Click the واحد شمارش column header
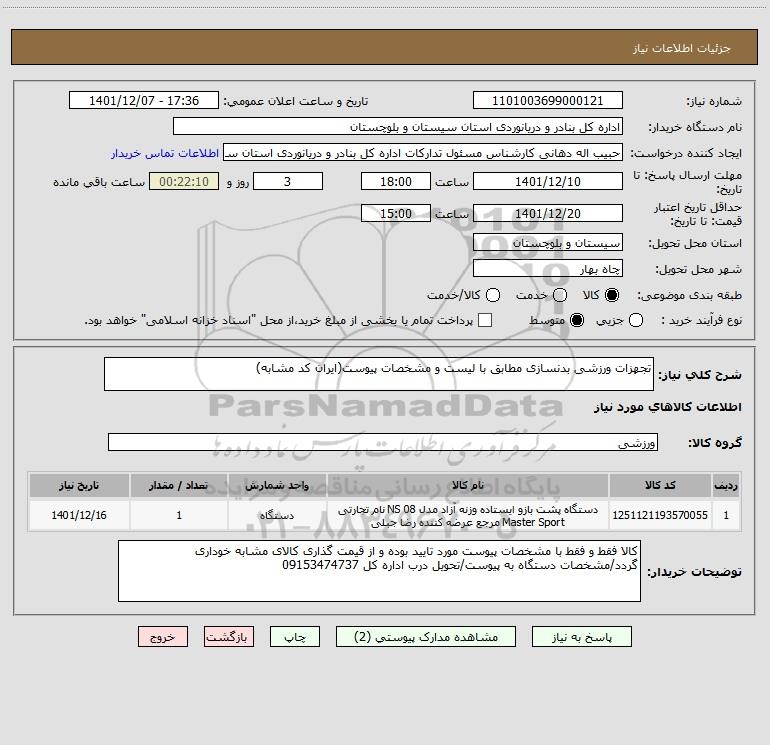This screenshot has height=745, width=770. (277, 485)
